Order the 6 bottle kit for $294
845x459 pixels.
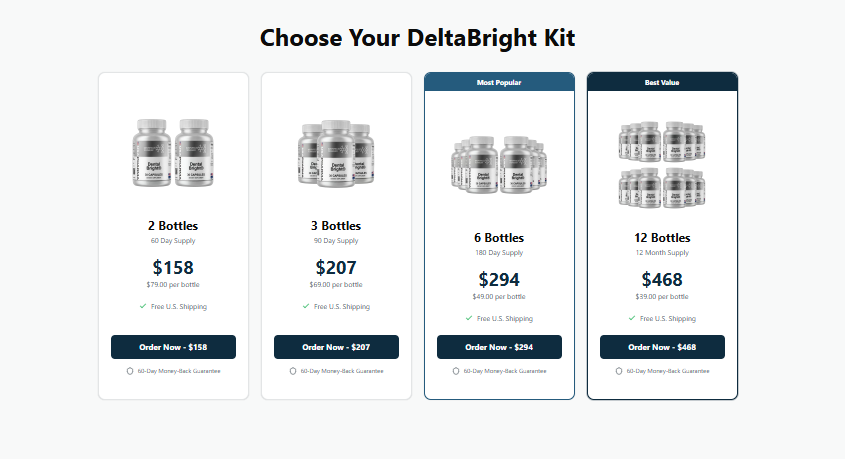tap(499, 347)
